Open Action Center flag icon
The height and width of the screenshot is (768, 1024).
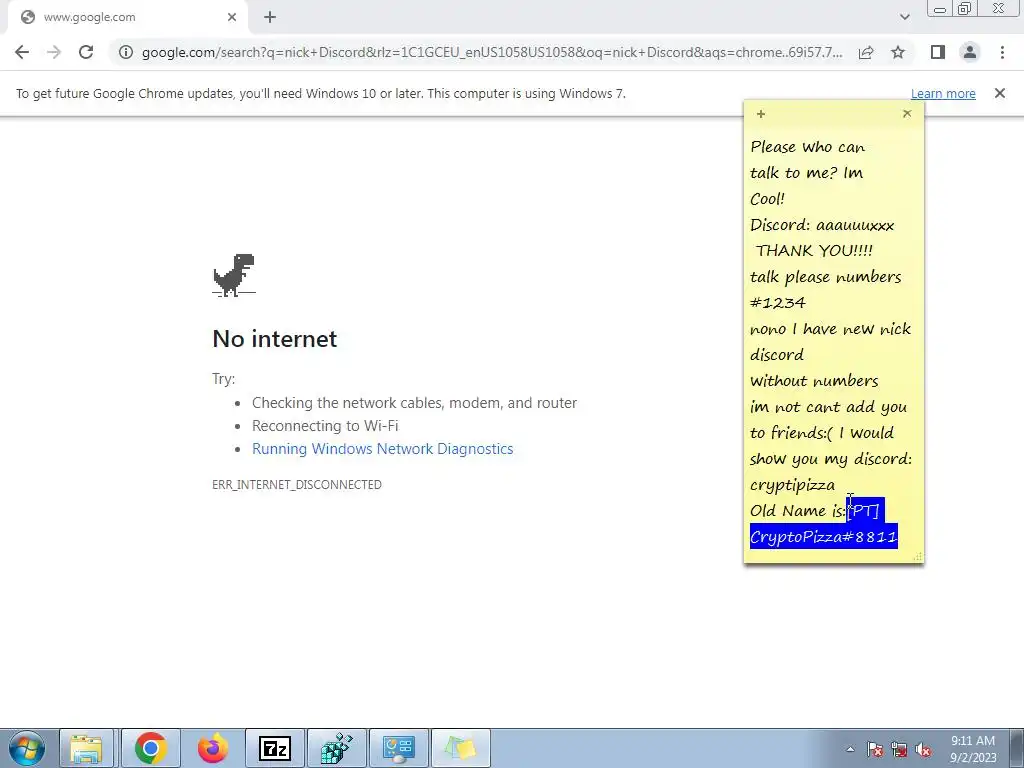click(x=874, y=750)
